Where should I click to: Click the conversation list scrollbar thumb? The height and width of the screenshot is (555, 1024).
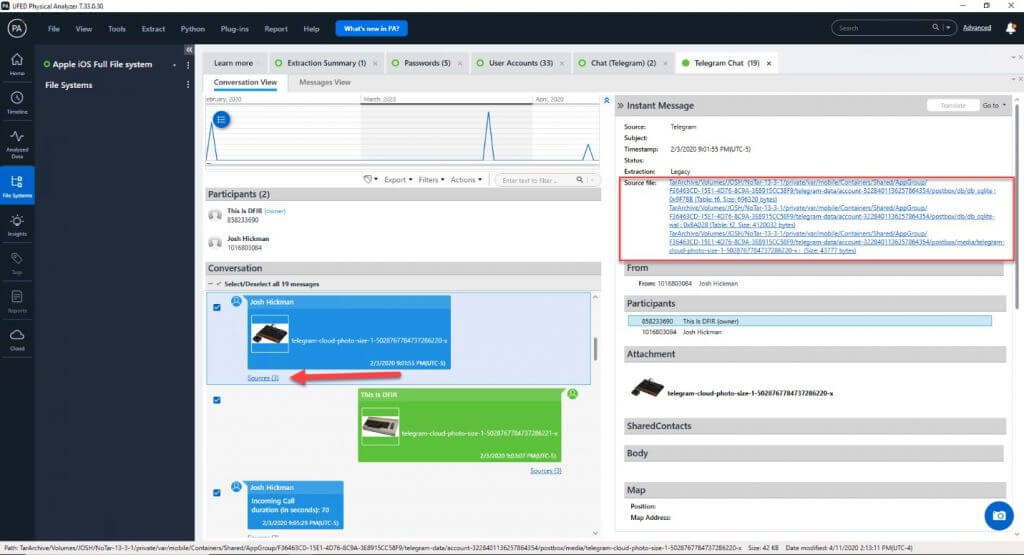pyautogui.click(x=595, y=349)
